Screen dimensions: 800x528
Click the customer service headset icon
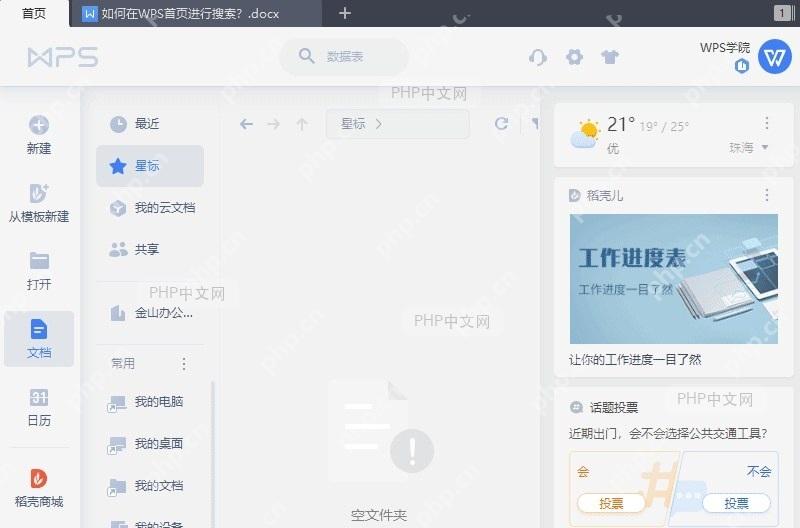[538, 57]
